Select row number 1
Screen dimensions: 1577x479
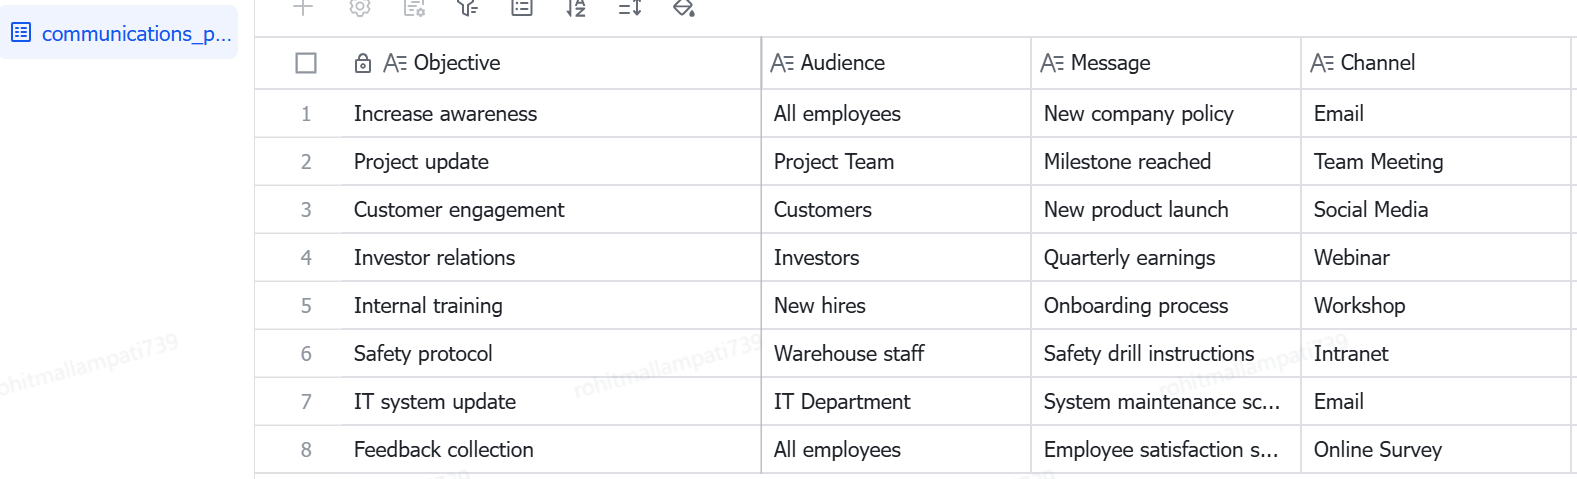tap(306, 114)
